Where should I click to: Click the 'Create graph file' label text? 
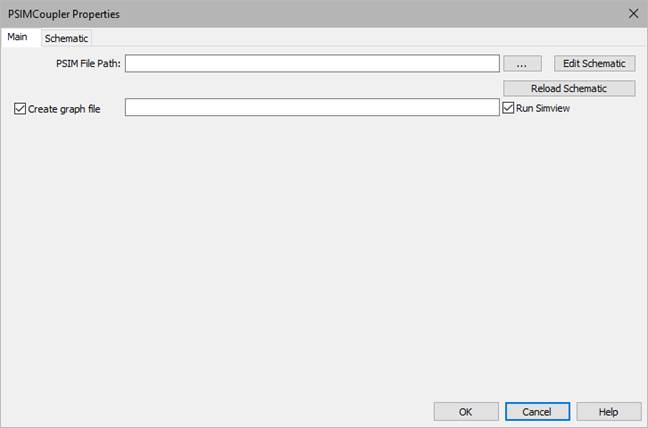coord(65,108)
